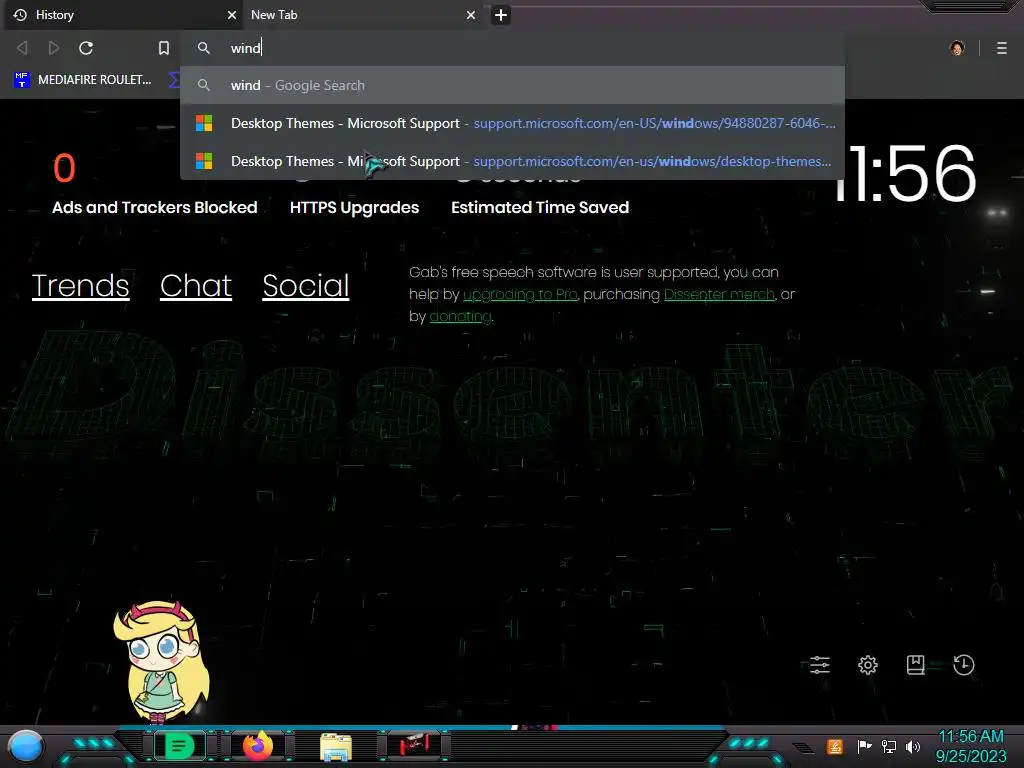Open a new browser tab with plus button
The width and height of the screenshot is (1024, 768).
(501, 15)
